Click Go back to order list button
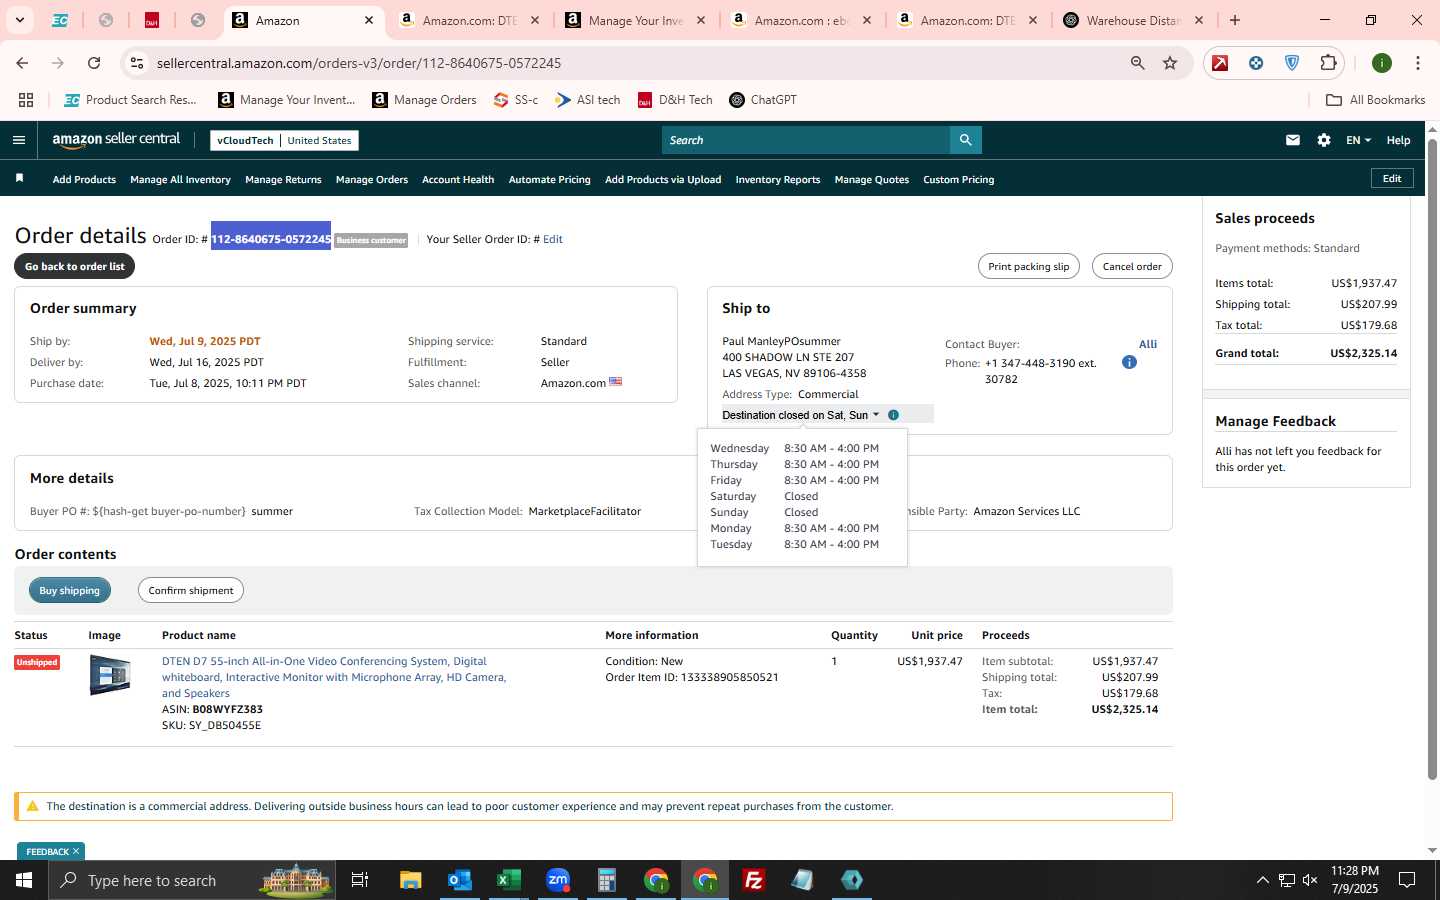Screen dimensions: 1440x900 coord(75,266)
